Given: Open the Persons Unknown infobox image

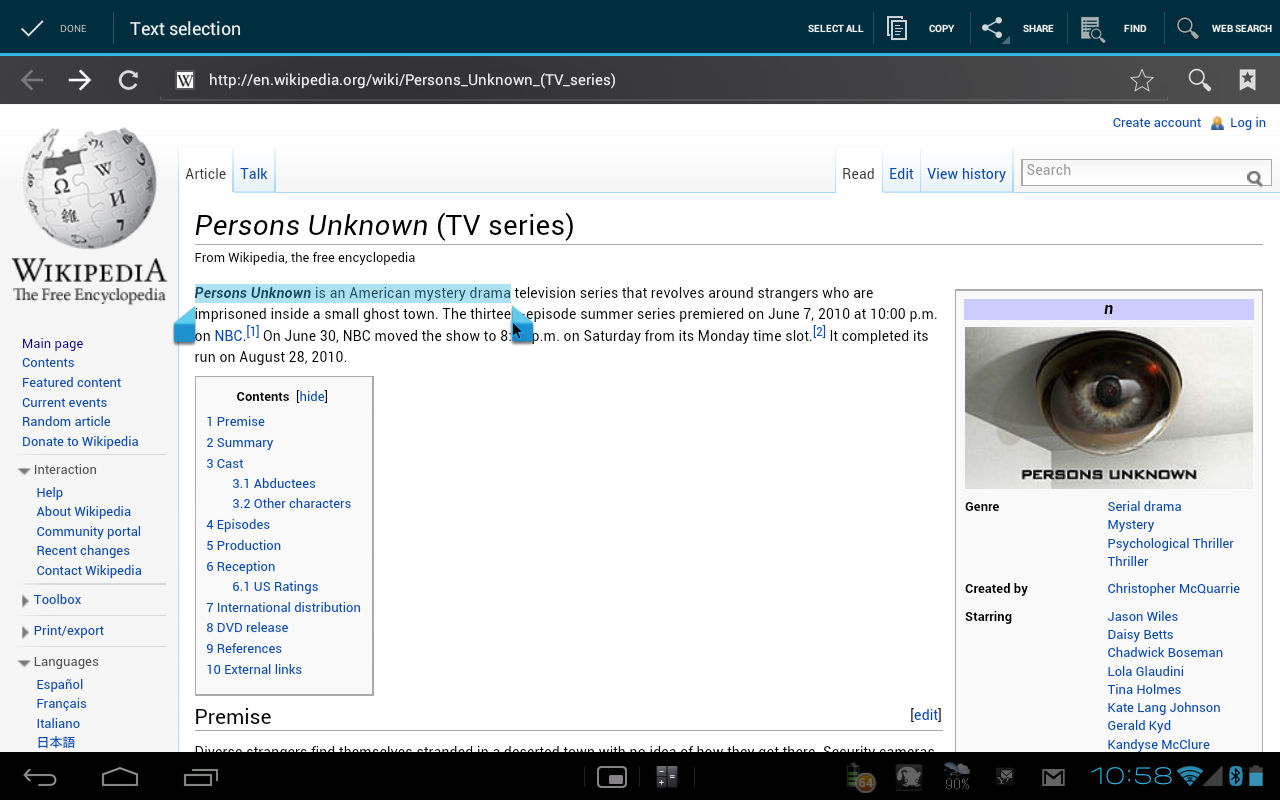Looking at the screenshot, I should coord(1109,408).
